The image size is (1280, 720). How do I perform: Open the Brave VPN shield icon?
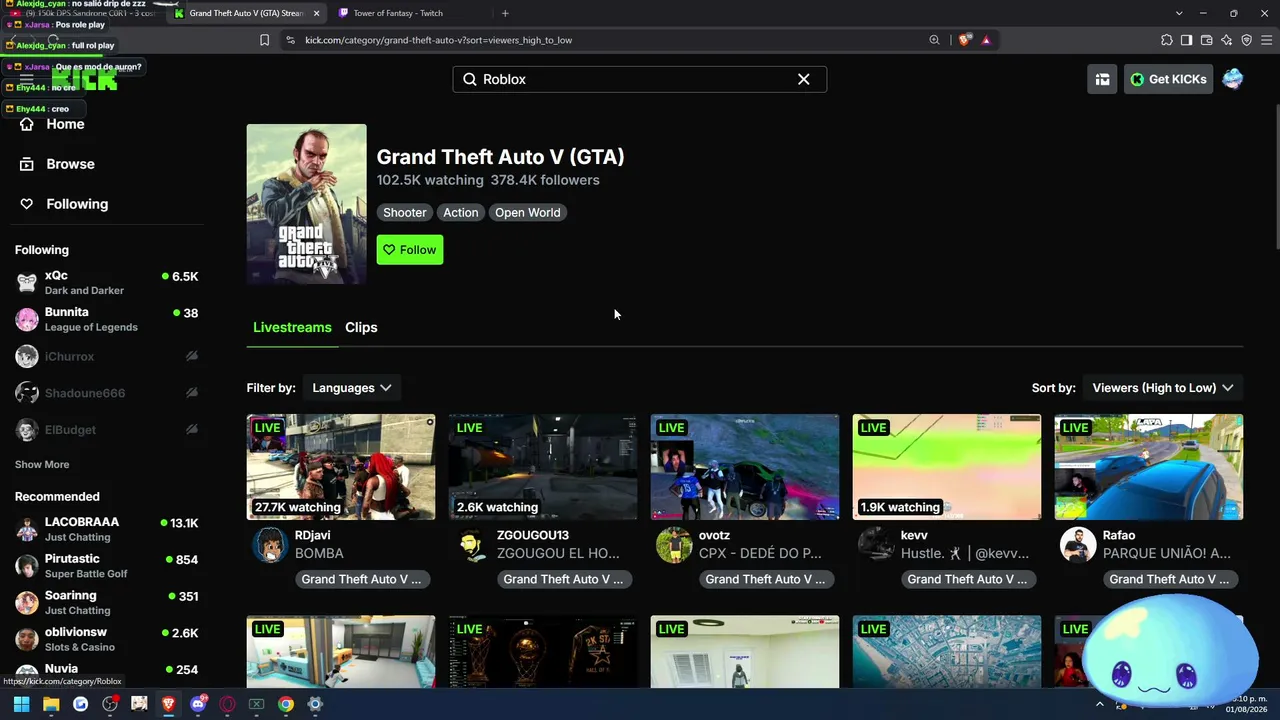[x=1246, y=40]
